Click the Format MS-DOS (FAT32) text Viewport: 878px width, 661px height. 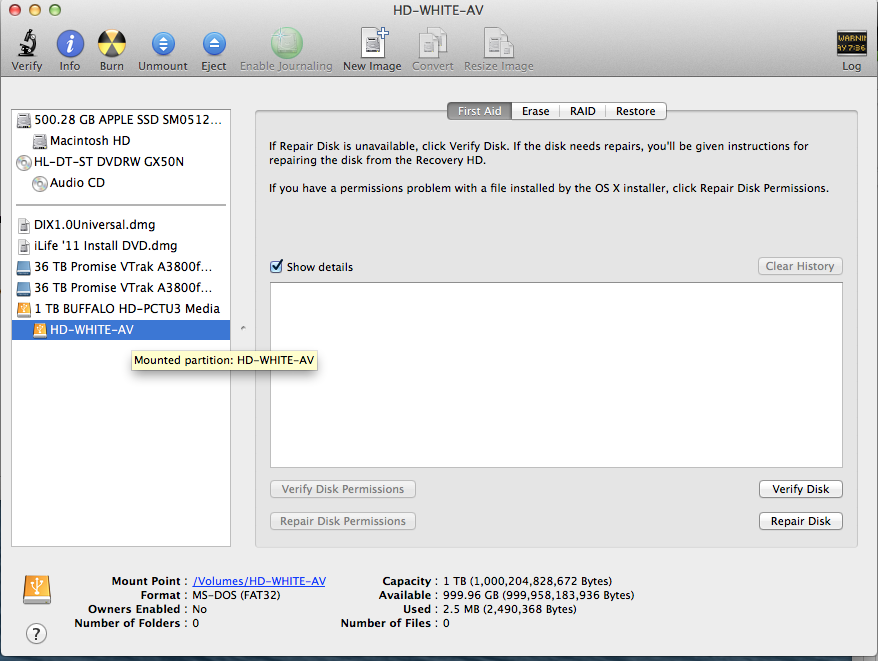[x=236, y=595]
